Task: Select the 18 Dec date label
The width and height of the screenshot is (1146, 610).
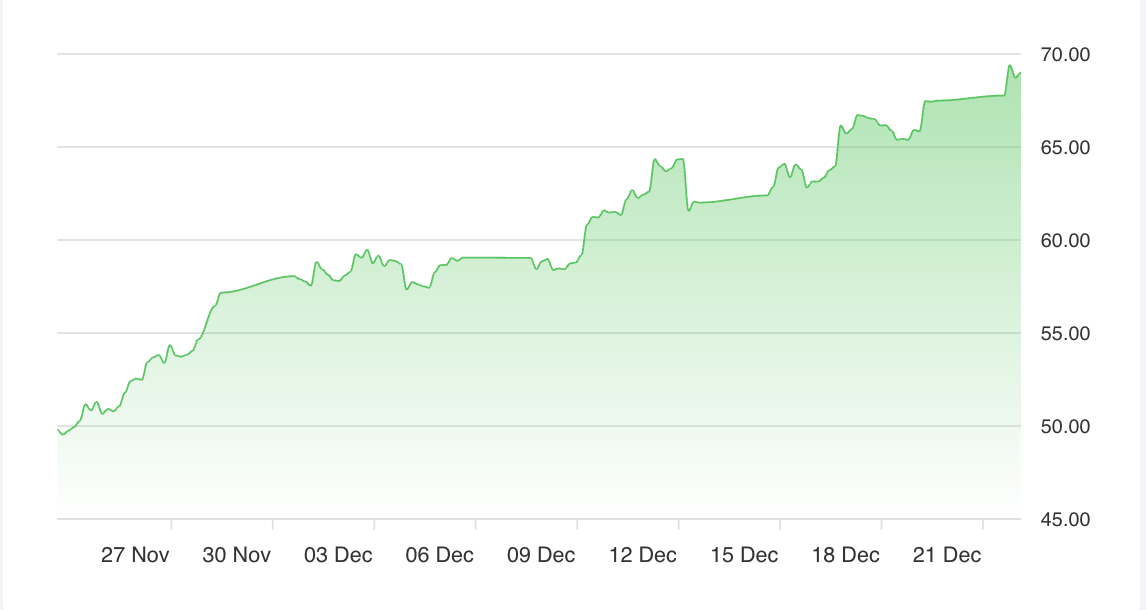Action: pos(846,555)
